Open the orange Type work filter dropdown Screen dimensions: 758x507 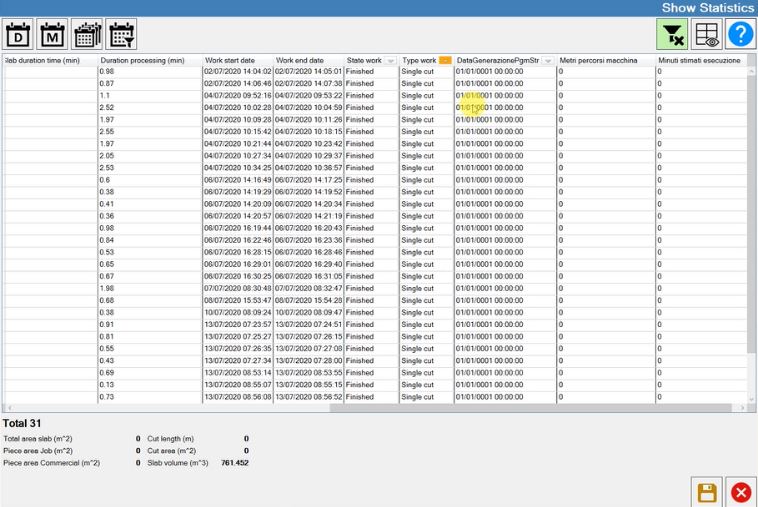click(445, 60)
